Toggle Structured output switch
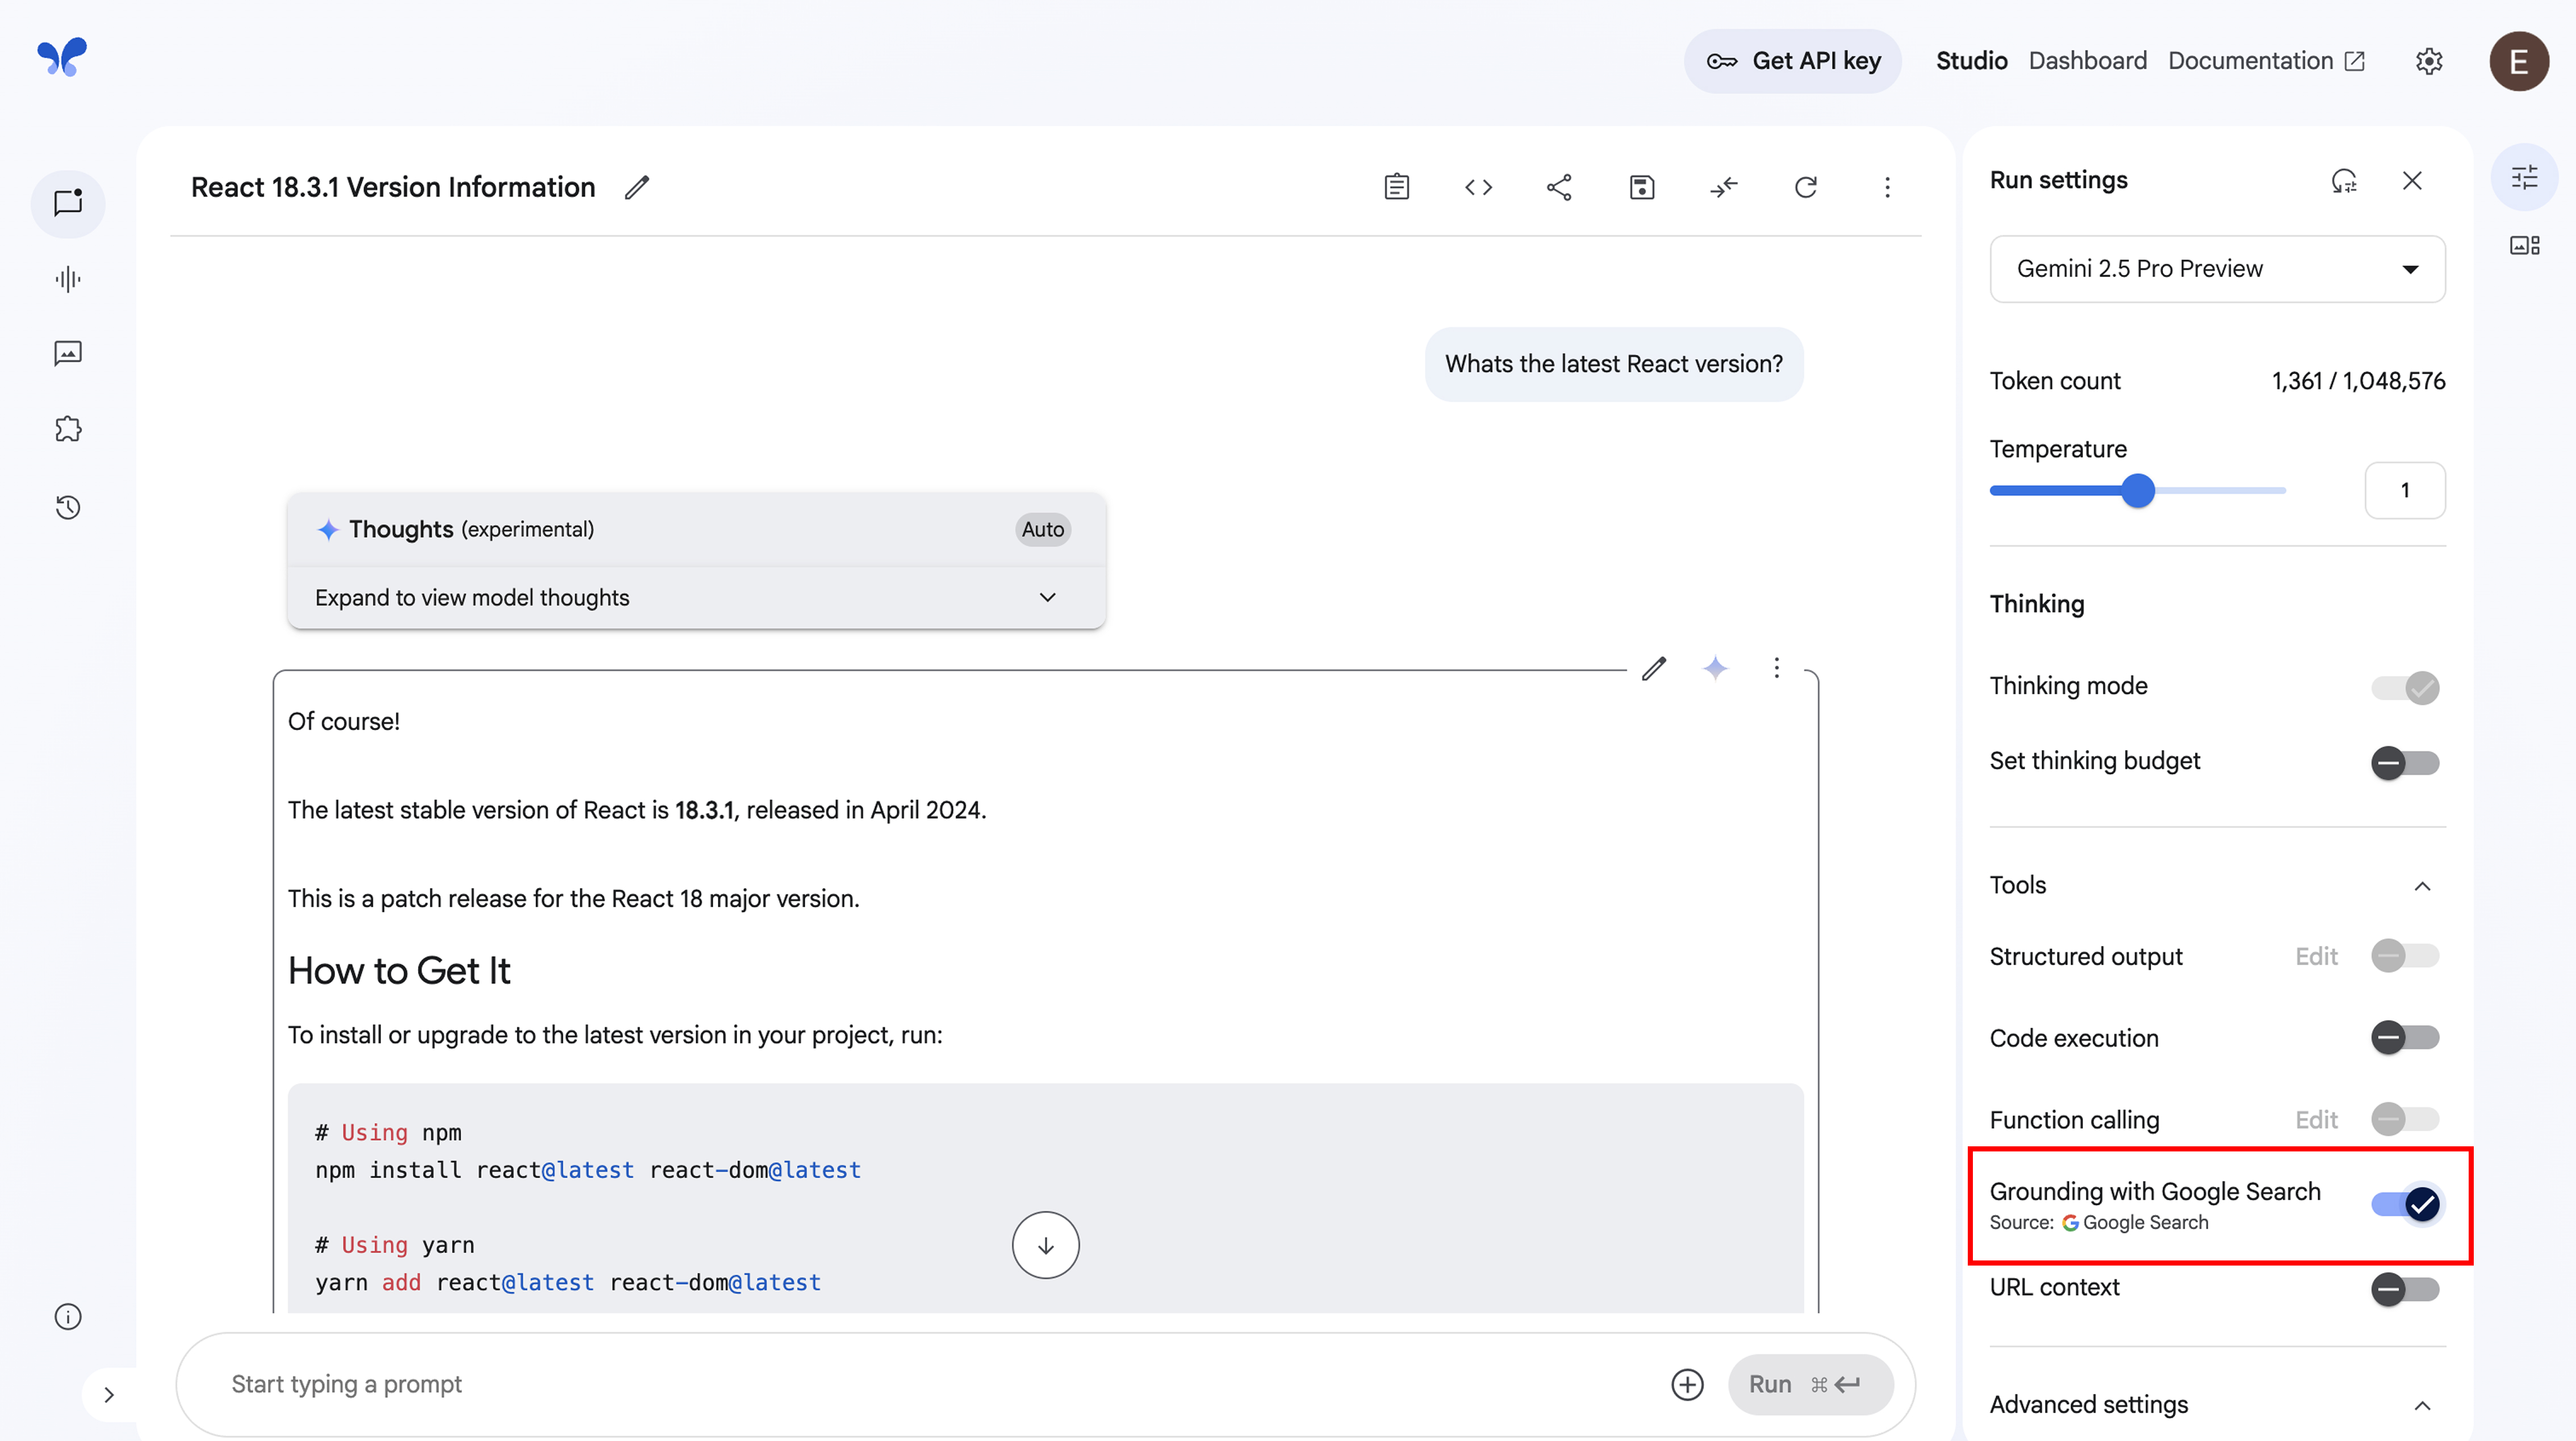Image resolution: width=2576 pixels, height=1441 pixels. 2406,957
